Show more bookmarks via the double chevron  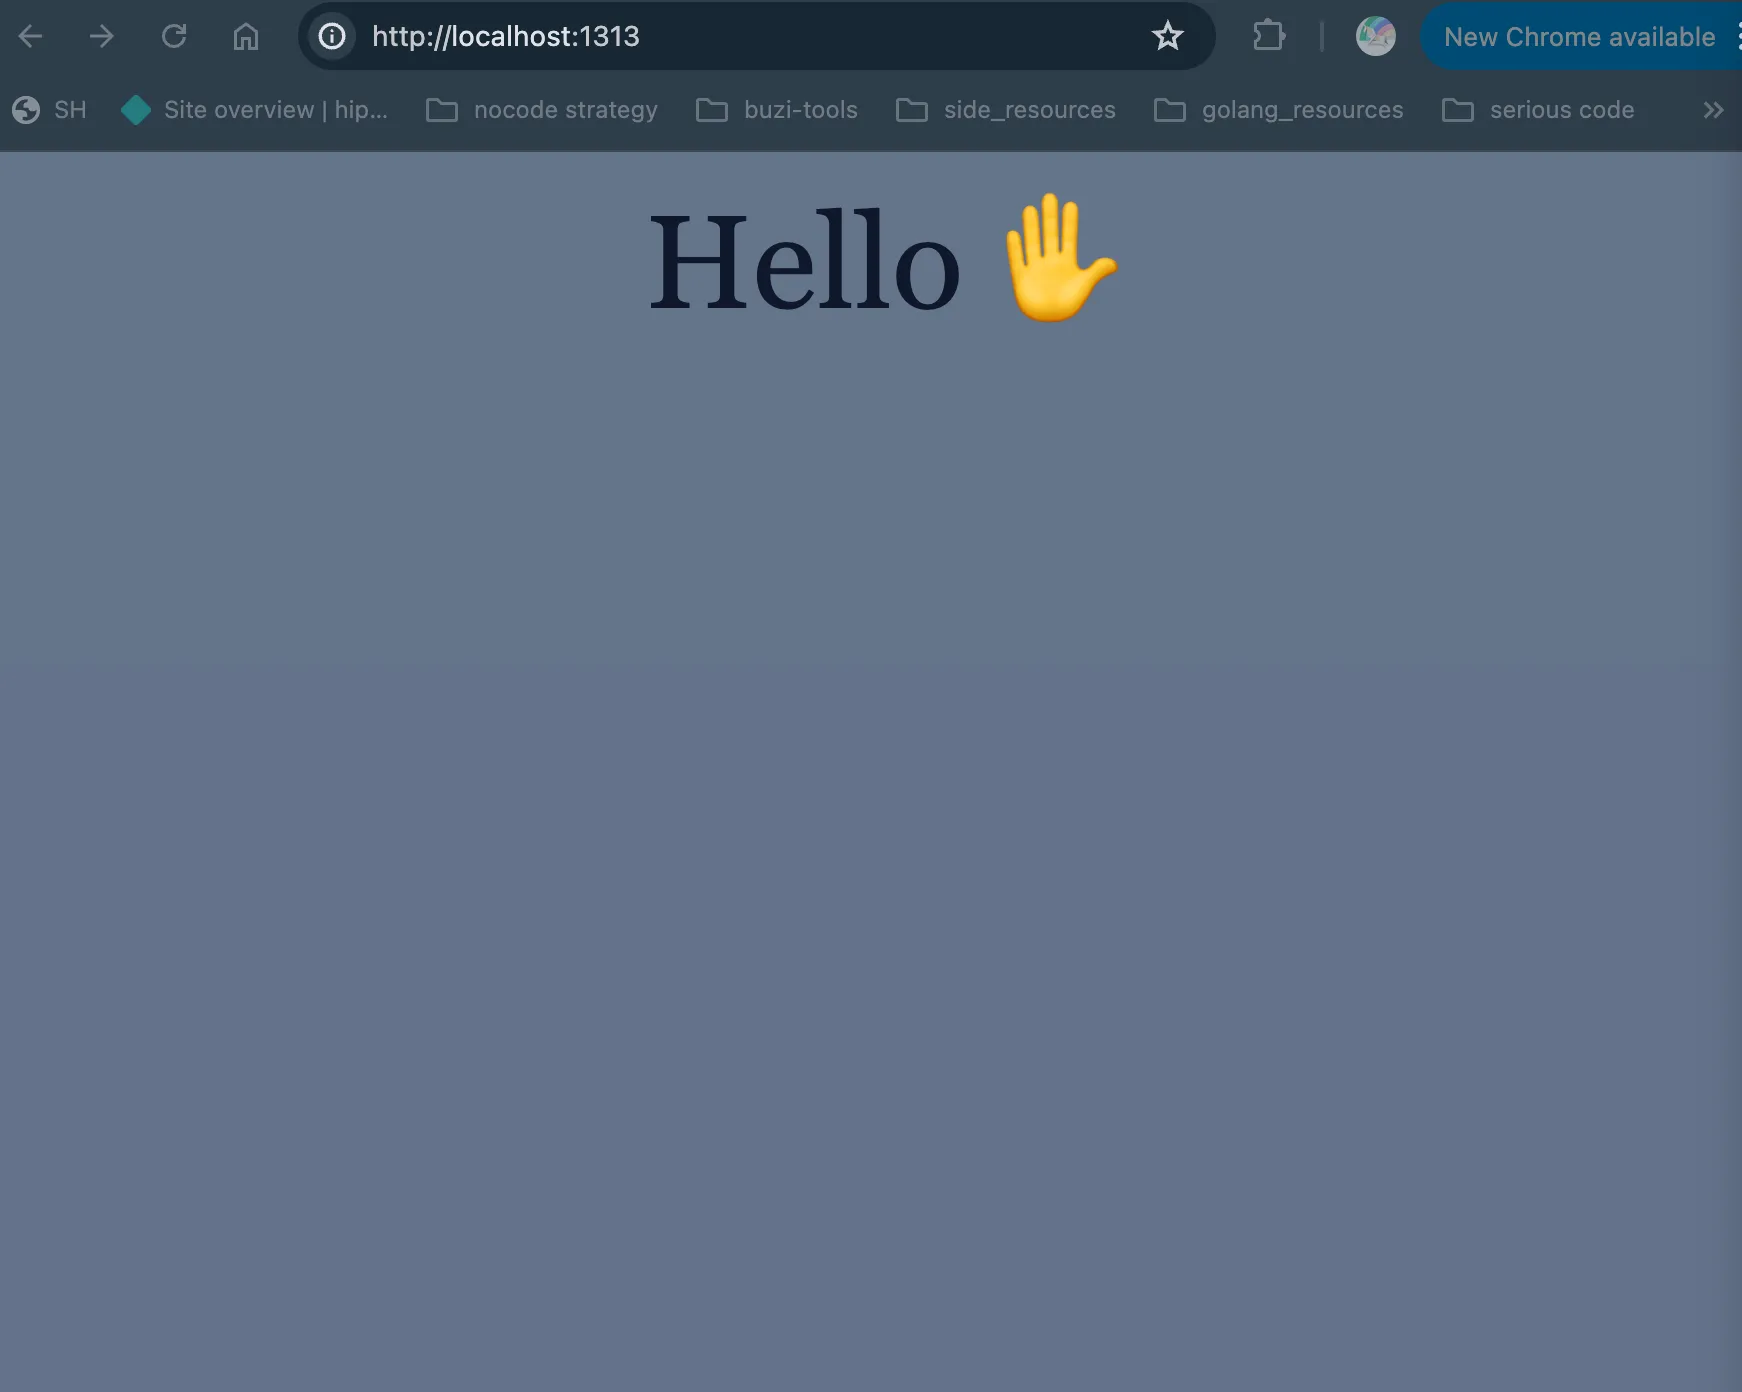[1713, 110]
